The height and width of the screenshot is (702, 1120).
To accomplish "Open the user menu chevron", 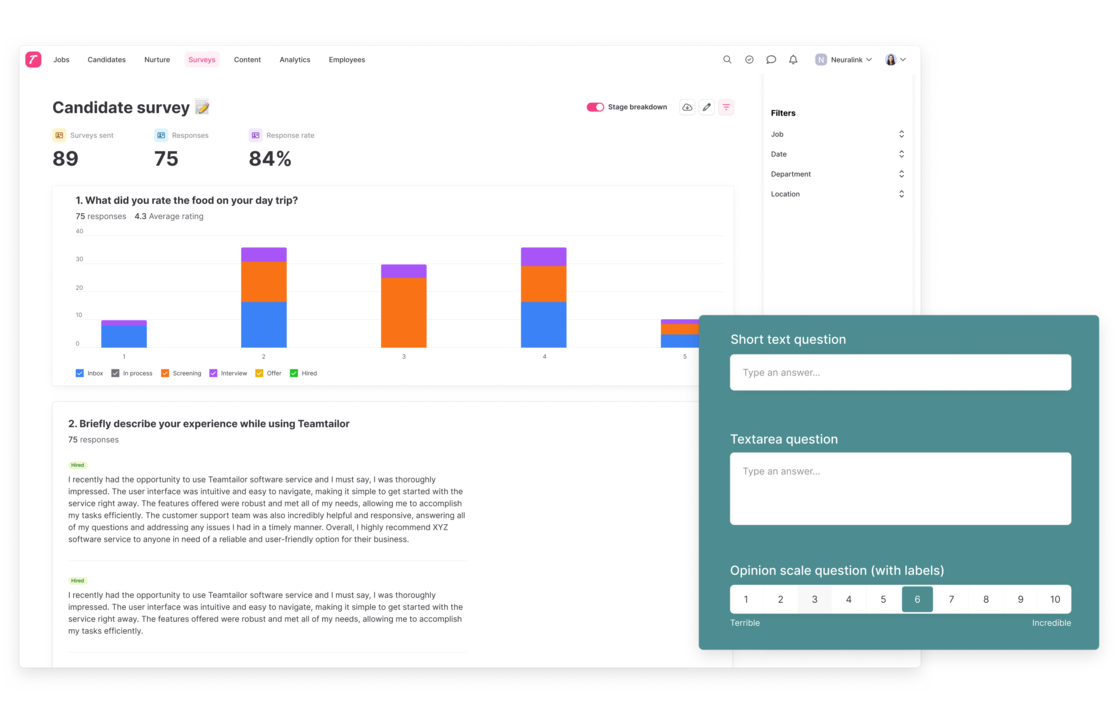I will 903,59.
